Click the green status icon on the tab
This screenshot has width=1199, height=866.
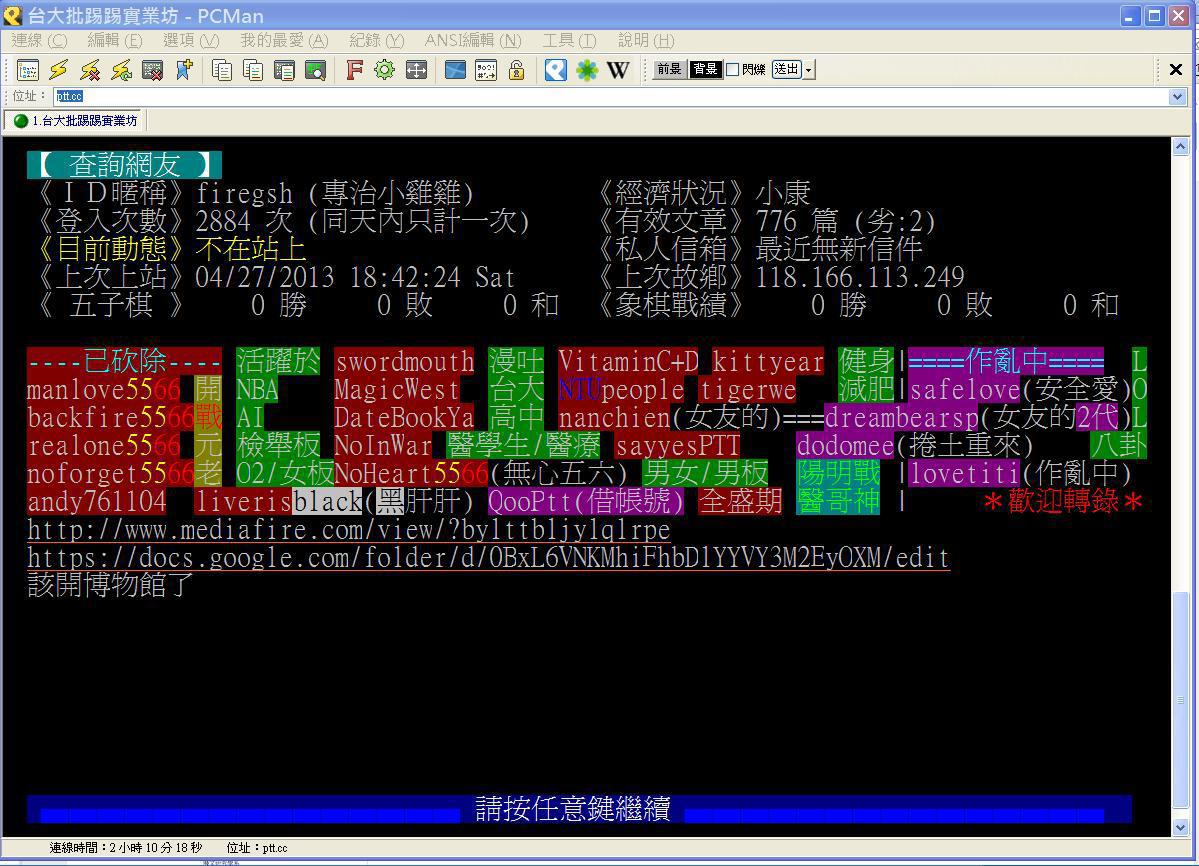[x=21, y=121]
